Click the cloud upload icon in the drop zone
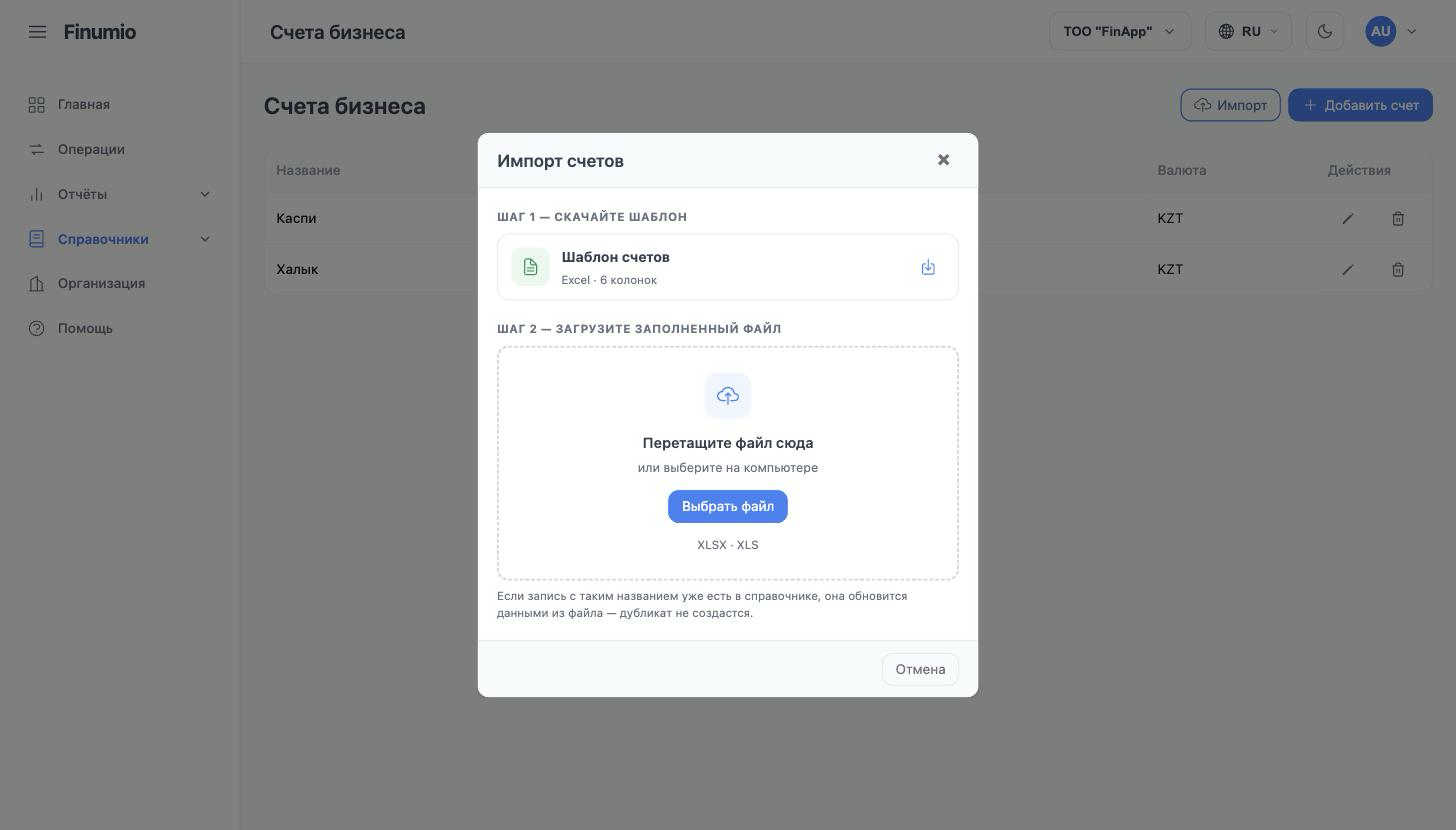 click(x=728, y=396)
